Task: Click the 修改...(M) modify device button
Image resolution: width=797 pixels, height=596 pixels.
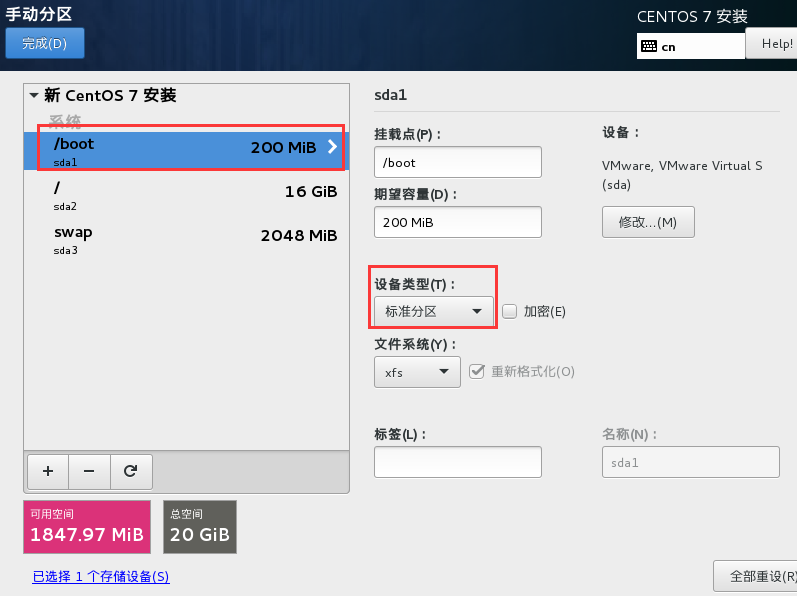Action: 648,222
